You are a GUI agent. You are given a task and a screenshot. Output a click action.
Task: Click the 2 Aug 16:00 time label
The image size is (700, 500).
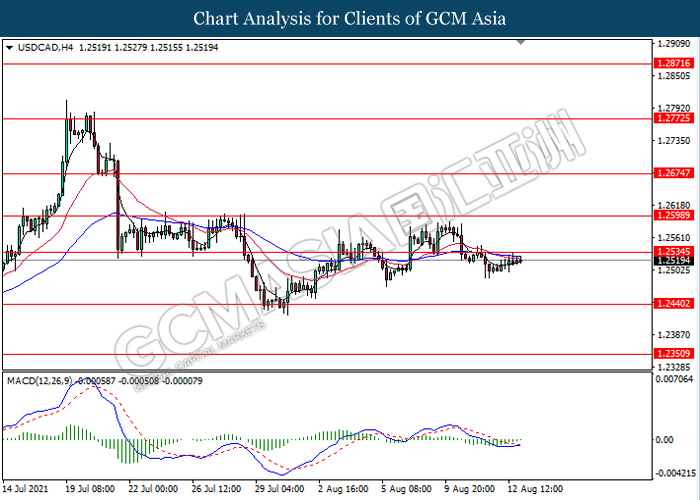(343, 489)
